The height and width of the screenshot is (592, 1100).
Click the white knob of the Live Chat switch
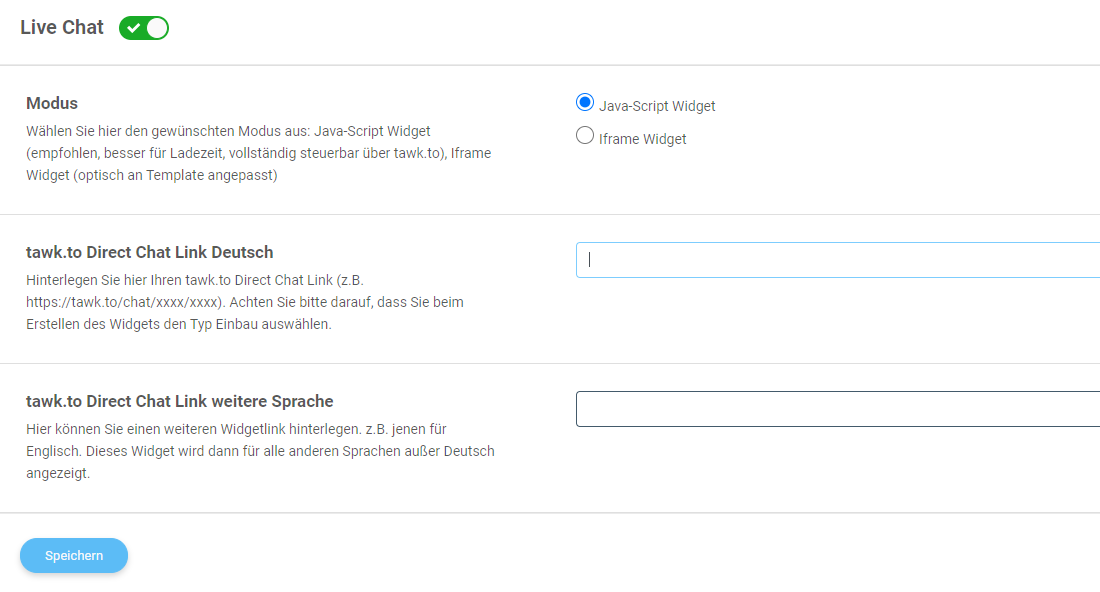click(x=156, y=28)
